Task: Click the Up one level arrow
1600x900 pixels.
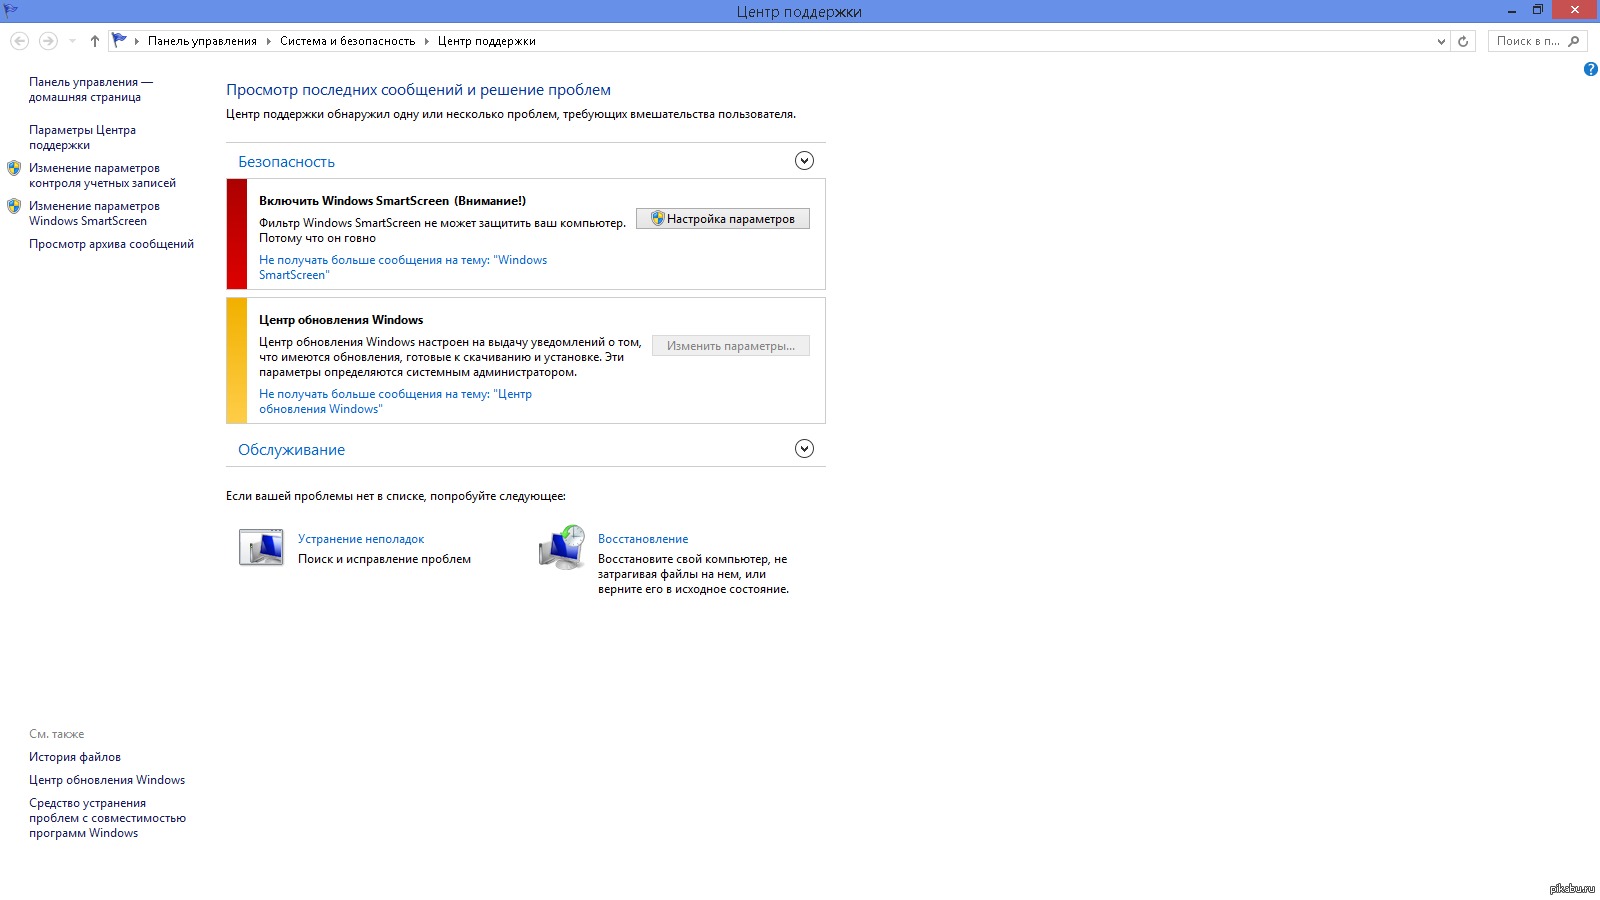Action: [x=95, y=41]
